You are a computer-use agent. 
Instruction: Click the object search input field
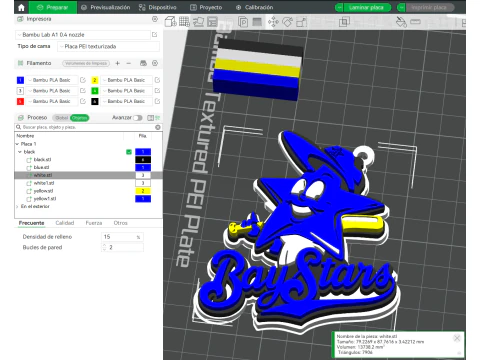point(88,127)
